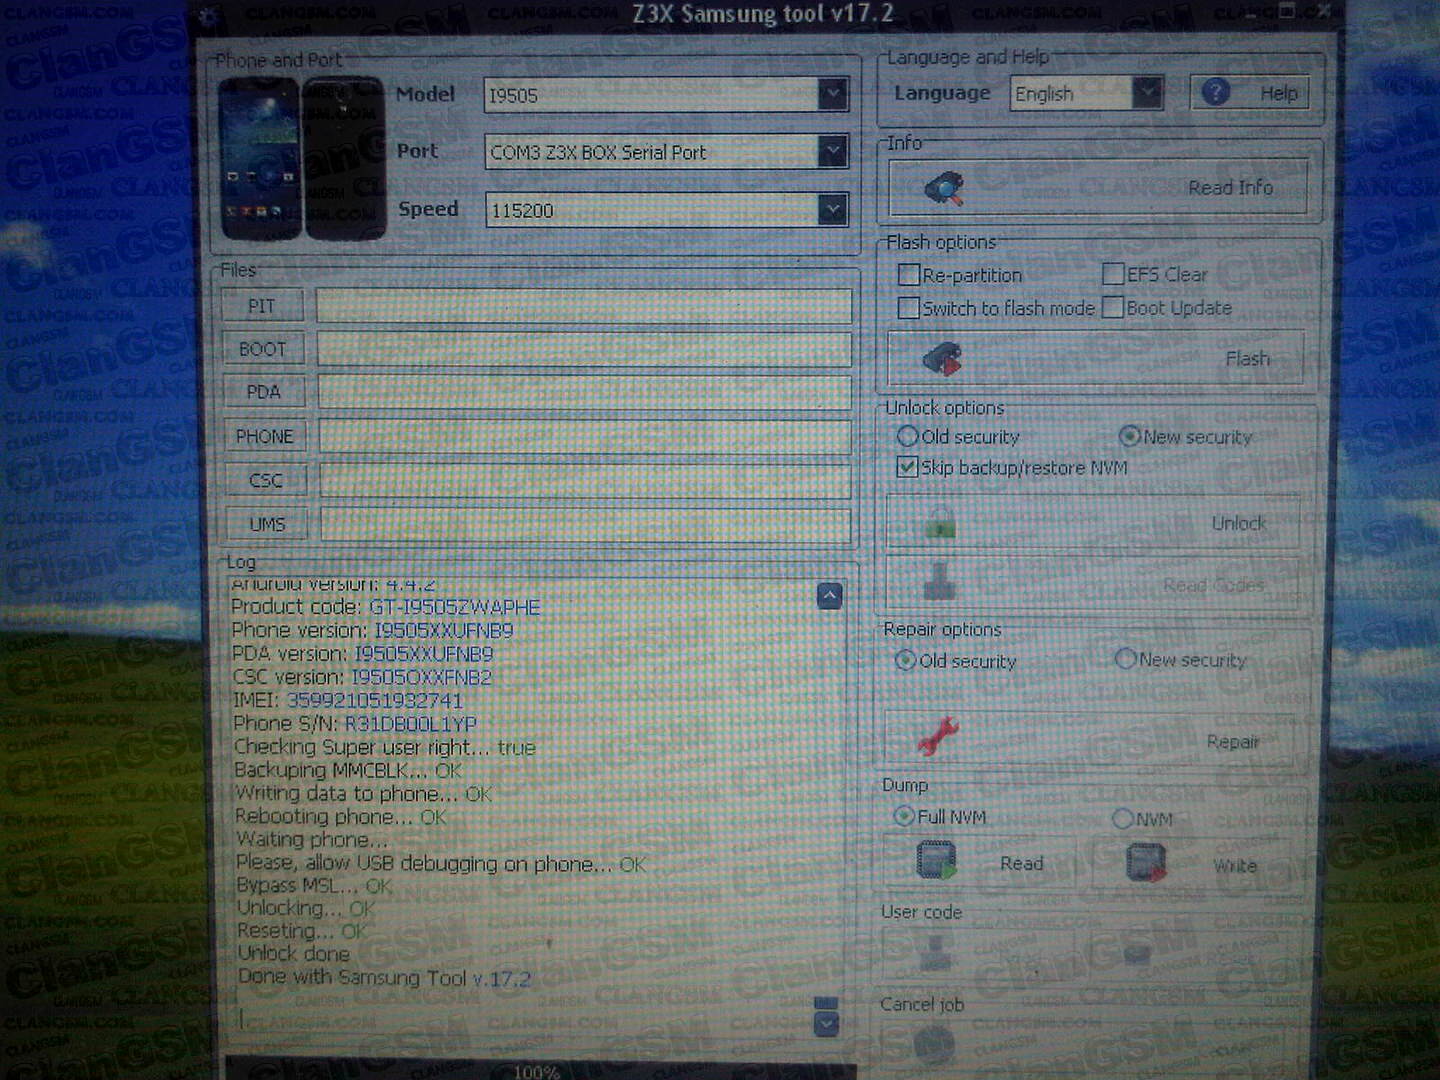Select New security under Repair options
The image size is (1440, 1080).
[x=1126, y=659]
